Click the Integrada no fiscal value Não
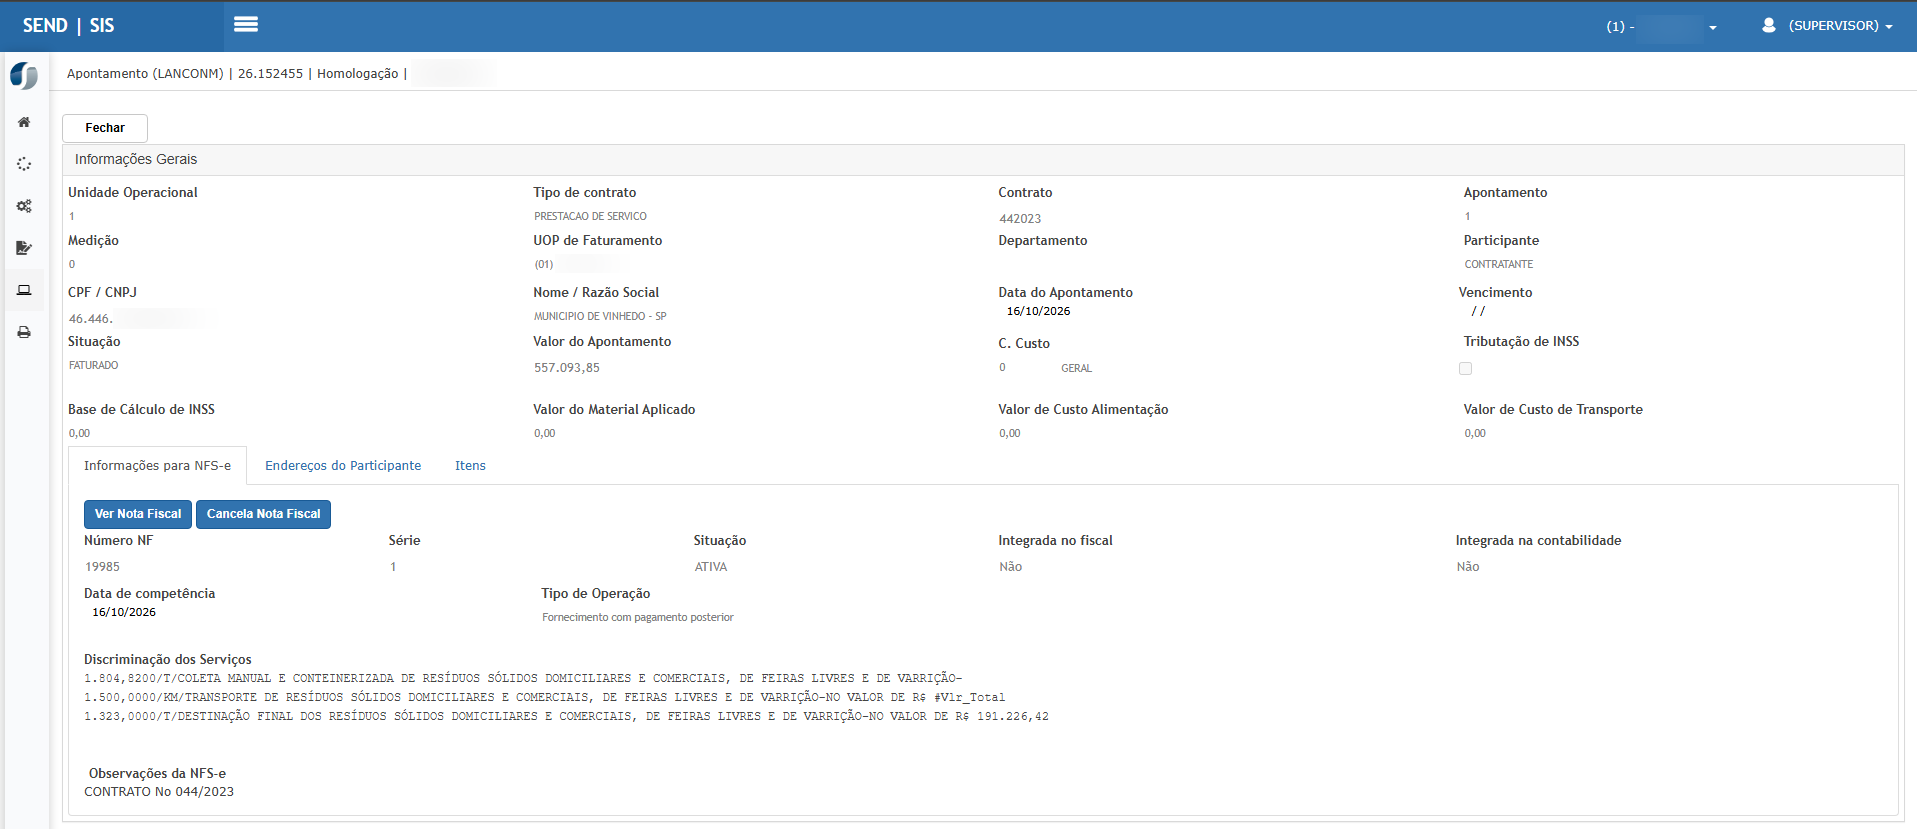The image size is (1917, 829). [x=1010, y=567]
